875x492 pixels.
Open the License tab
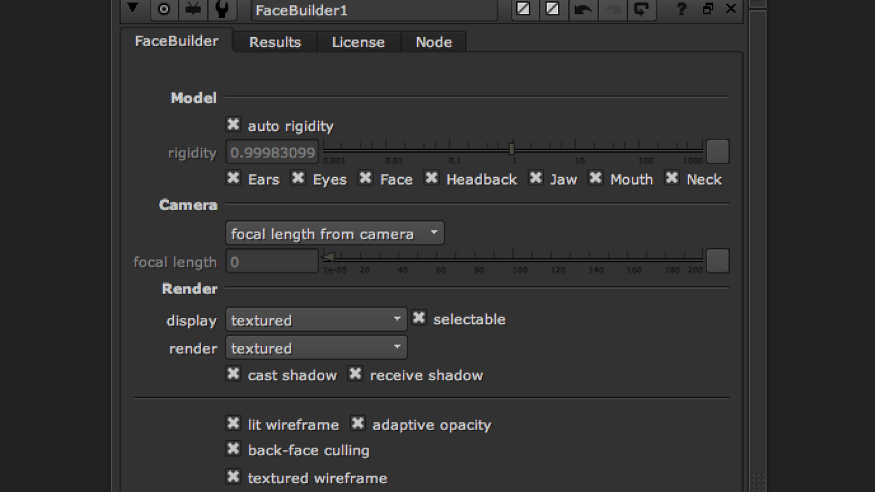(358, 42)
